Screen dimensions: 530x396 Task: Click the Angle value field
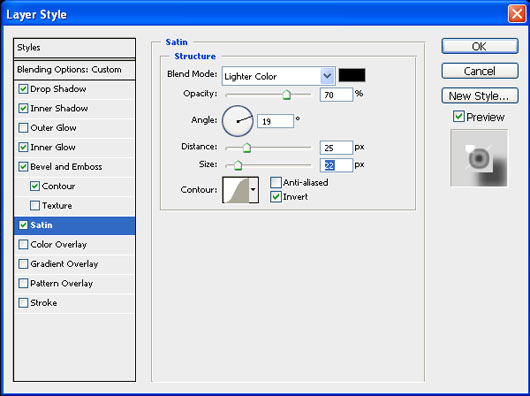click(x=275, y=121)
